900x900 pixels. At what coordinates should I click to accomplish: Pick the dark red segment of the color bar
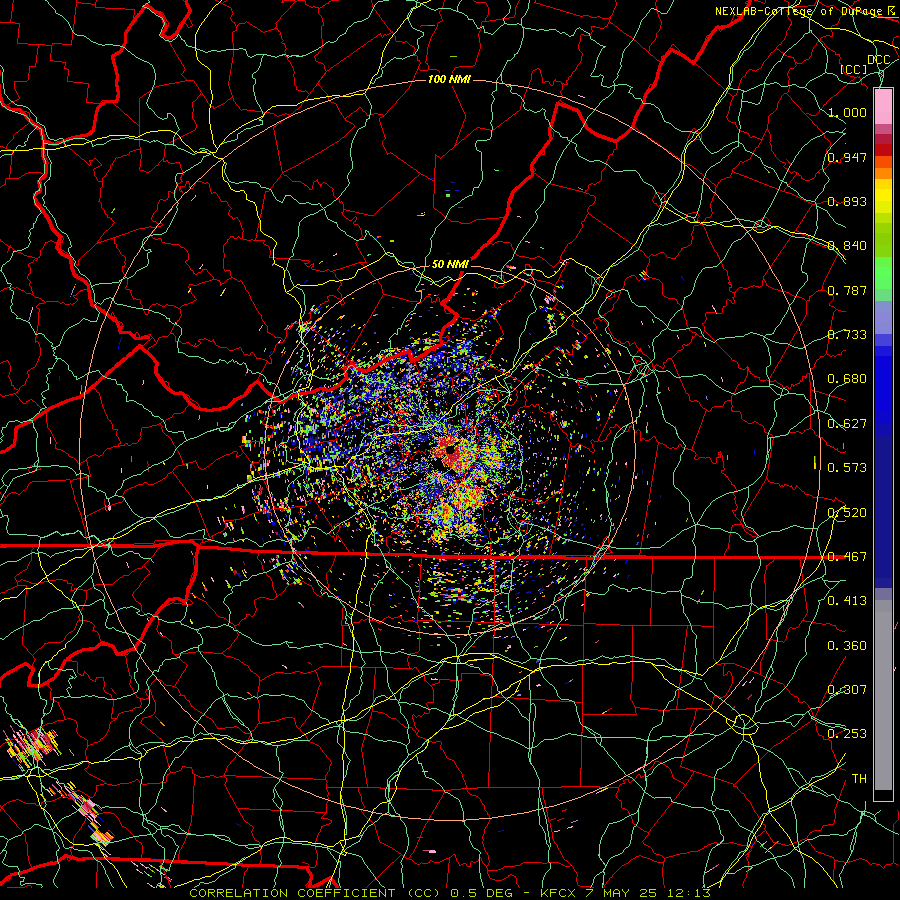point(883,150)
